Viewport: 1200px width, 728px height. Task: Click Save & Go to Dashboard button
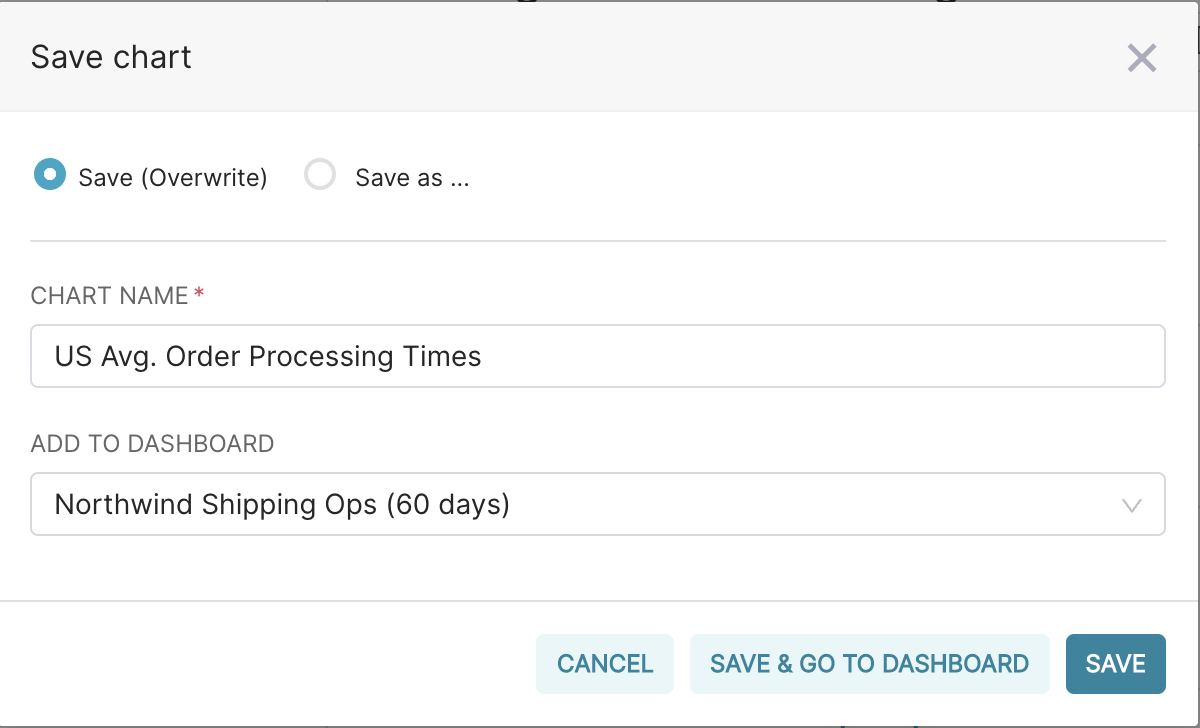tap(869, 664)
